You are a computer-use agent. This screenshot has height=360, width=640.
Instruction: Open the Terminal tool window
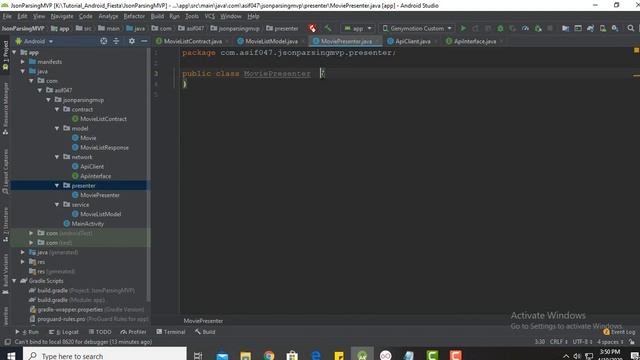pyautogui.click(x=171, y=332)
